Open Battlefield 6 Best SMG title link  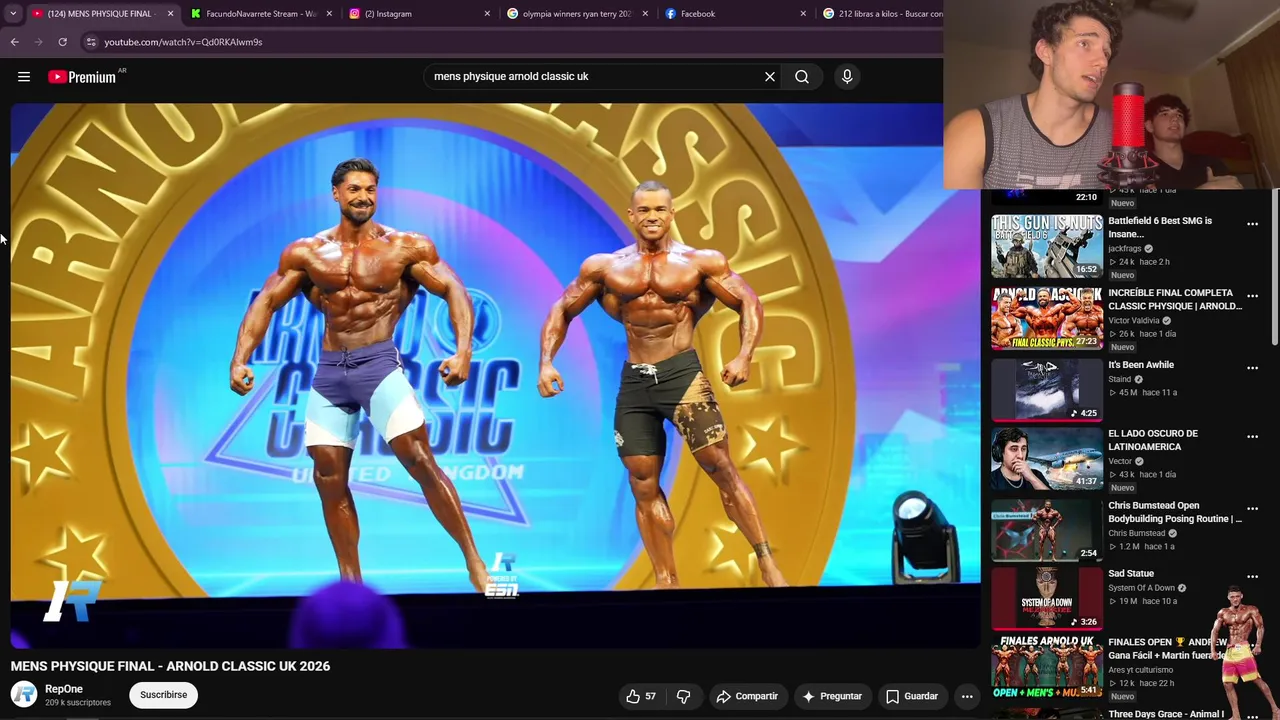[1160, 227]
